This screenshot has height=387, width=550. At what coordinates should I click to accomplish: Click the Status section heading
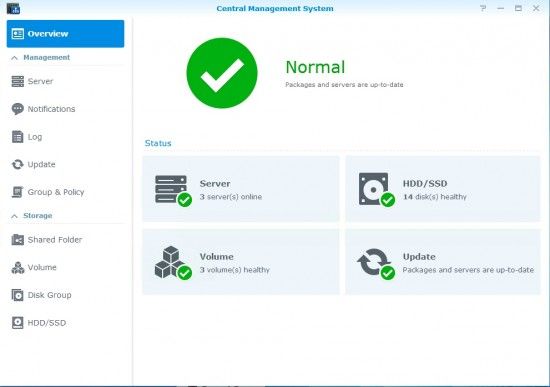click(158, 143)
